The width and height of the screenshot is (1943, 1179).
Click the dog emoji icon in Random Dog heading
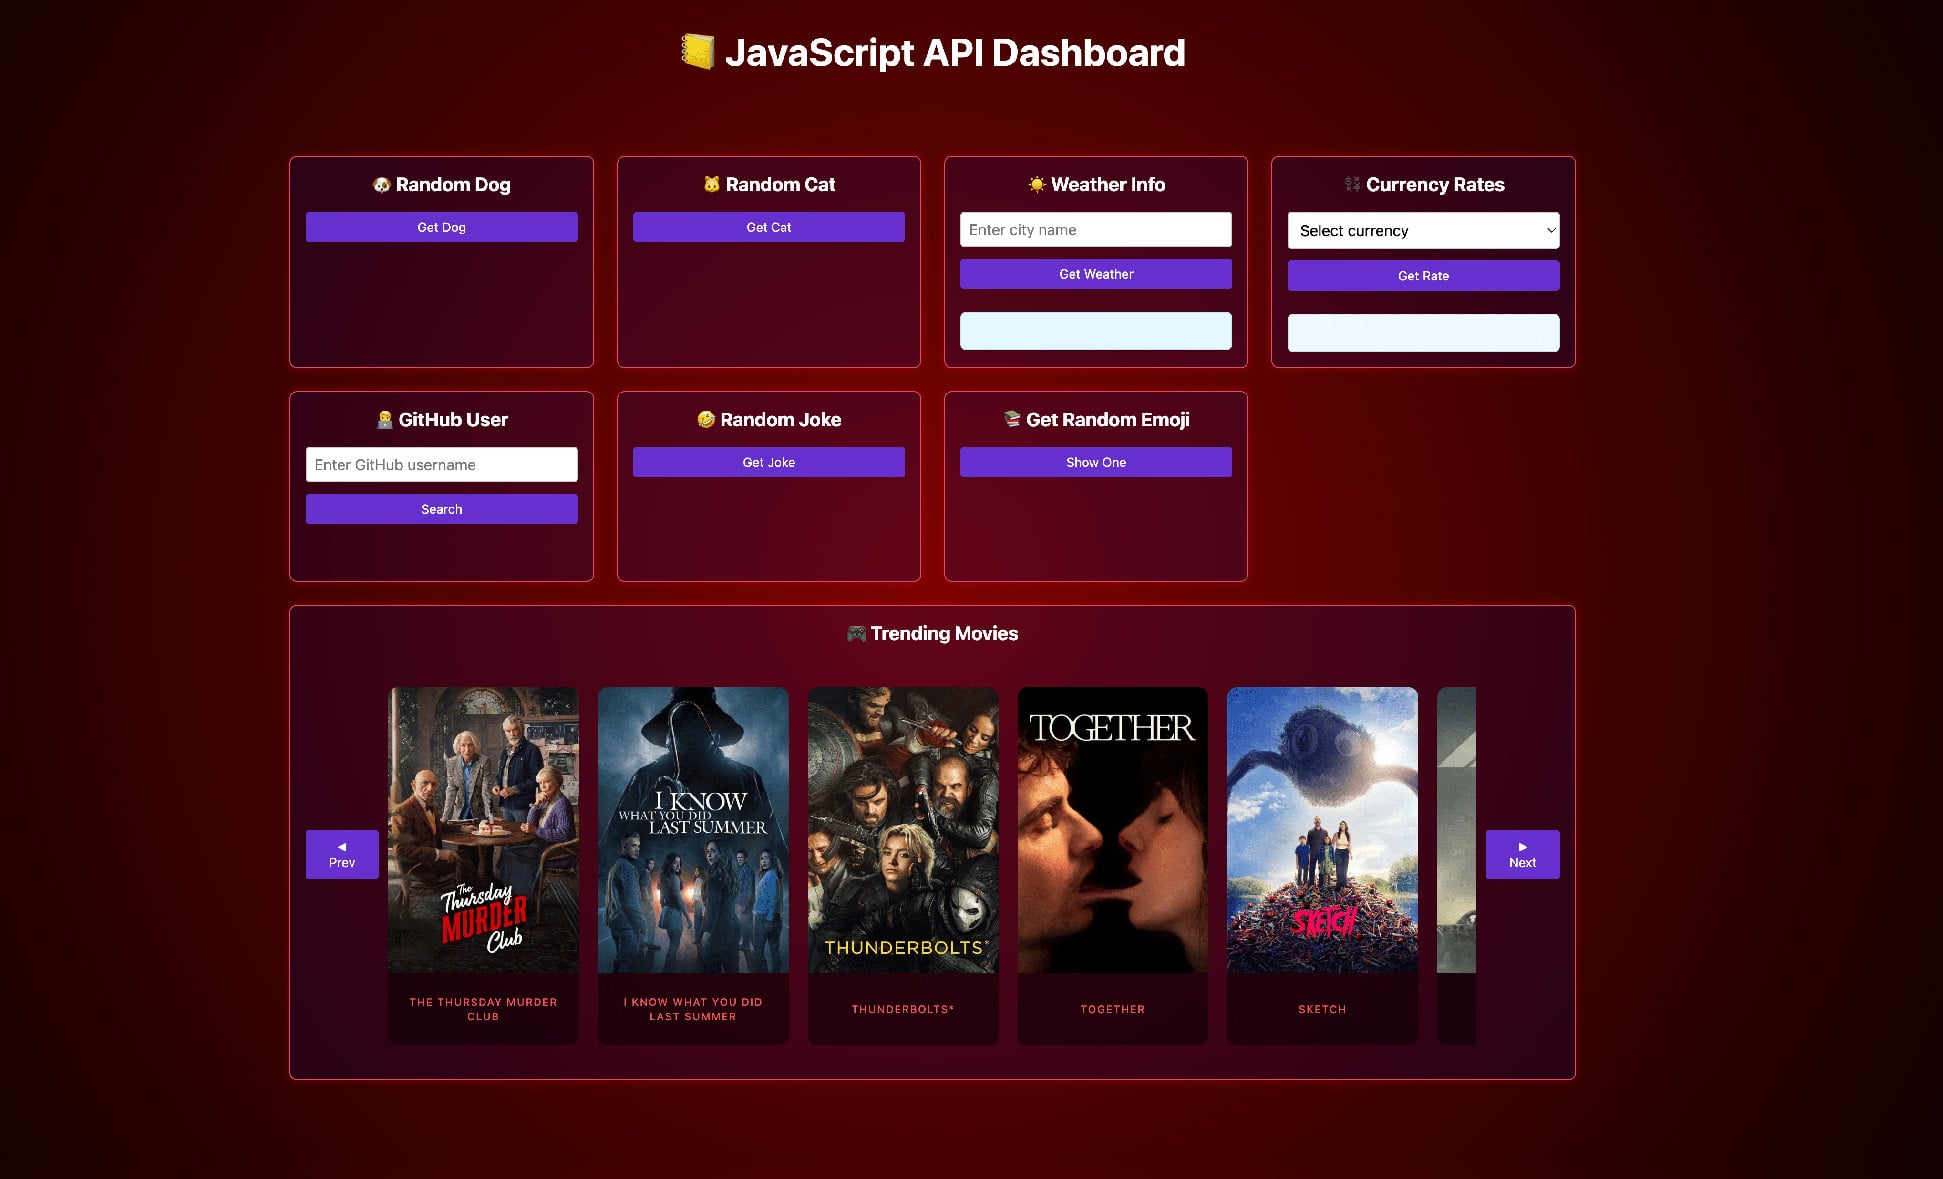(x=381, y=185)
